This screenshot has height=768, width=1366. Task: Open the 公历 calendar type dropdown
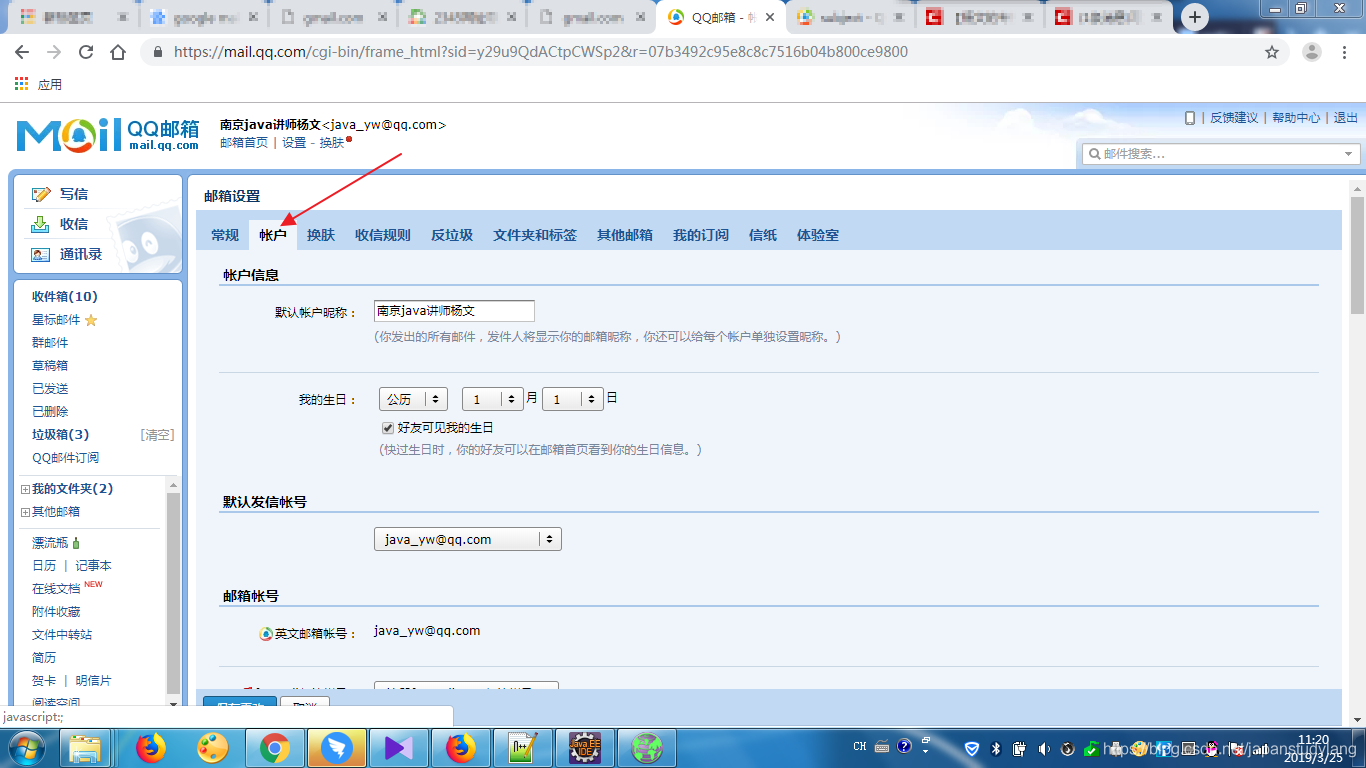point(413,399)
